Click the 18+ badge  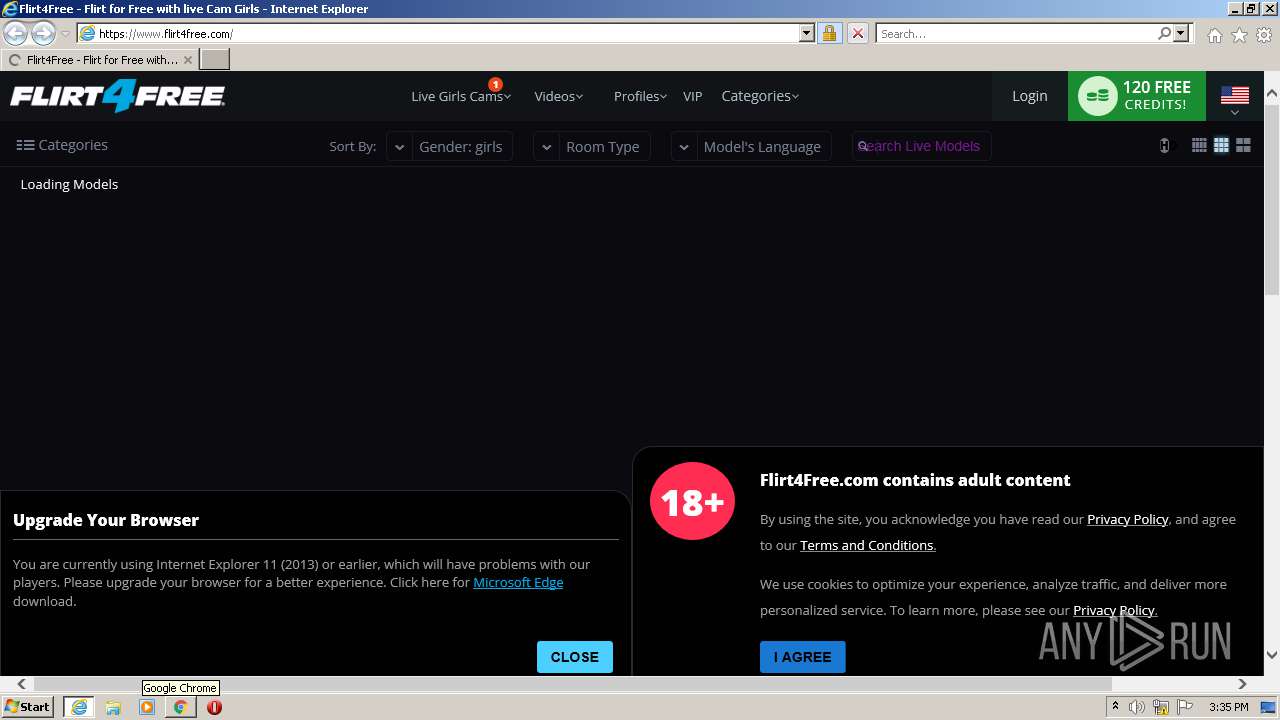pyautogui.click(x=692, y=501)
